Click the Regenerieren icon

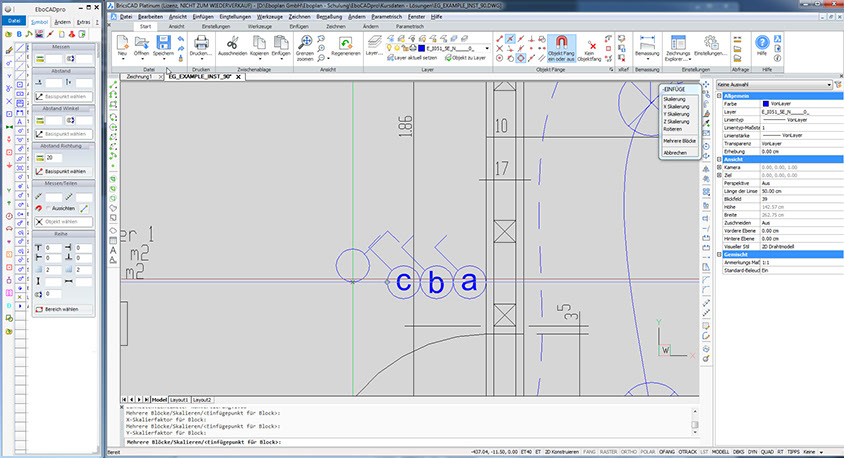coord(345,44)
